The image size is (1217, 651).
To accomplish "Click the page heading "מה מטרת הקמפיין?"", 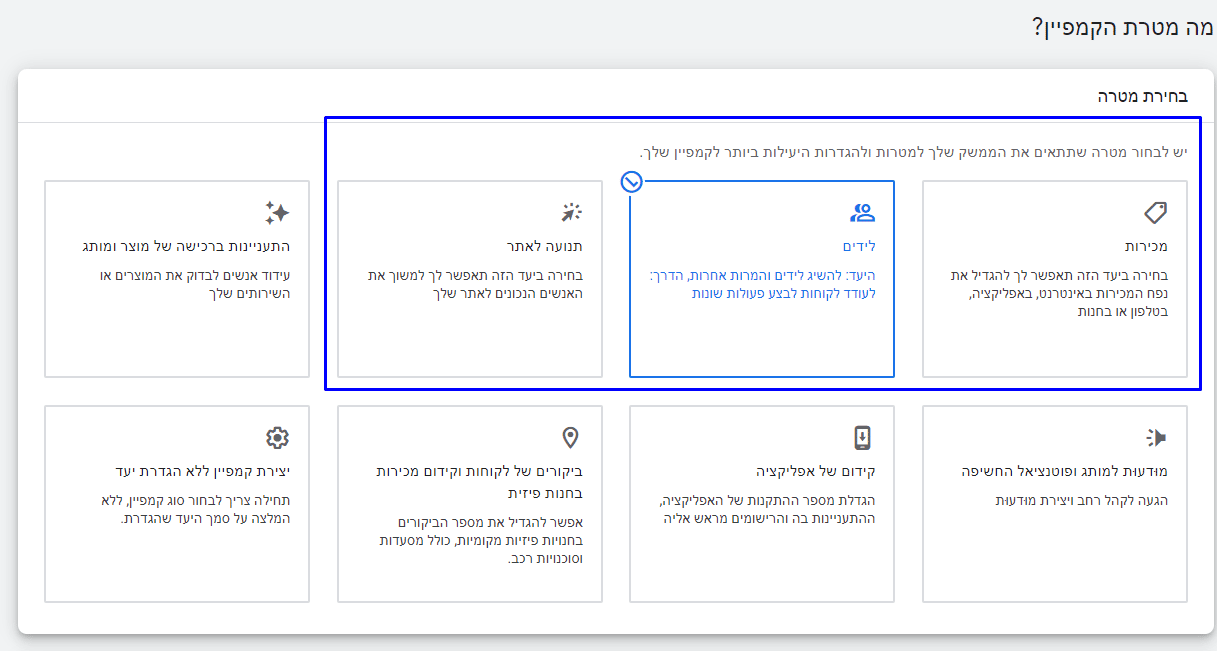I will (1123, 27).
